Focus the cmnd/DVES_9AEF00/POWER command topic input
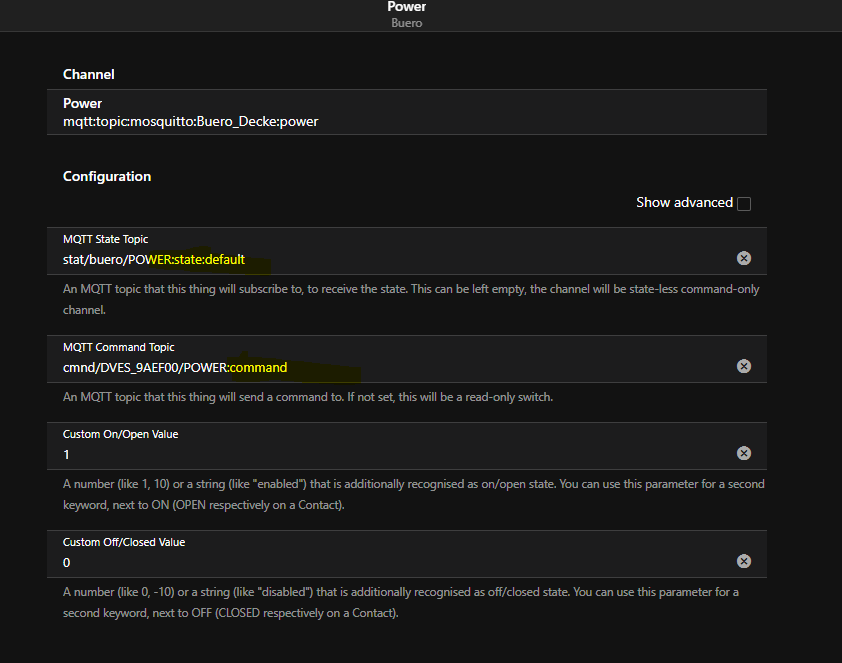The image size is (842, 663). pos(396,367)
